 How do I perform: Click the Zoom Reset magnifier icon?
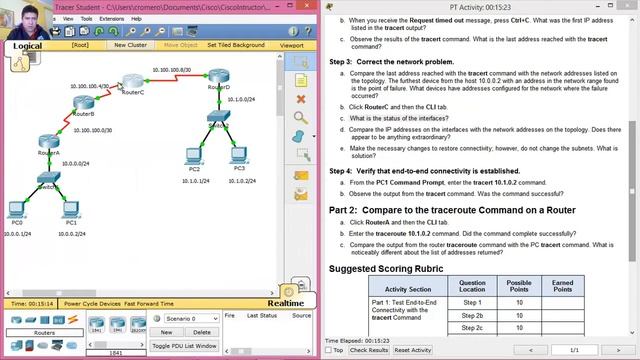146,31
